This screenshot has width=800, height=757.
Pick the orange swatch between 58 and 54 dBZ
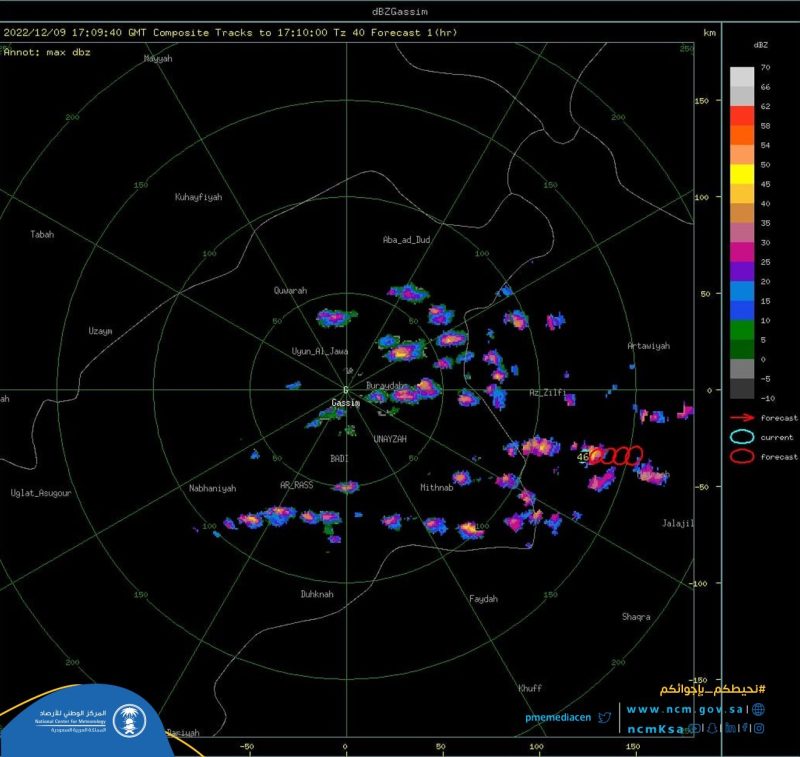(742, 135)
